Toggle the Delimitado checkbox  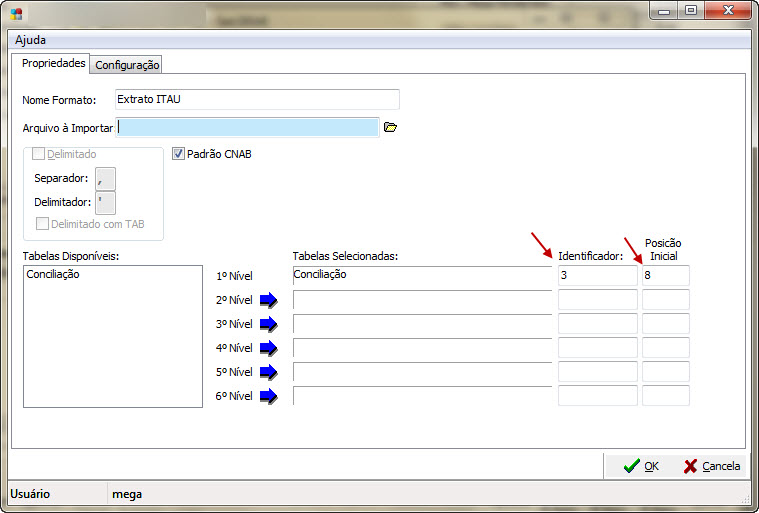pos(40,155)
